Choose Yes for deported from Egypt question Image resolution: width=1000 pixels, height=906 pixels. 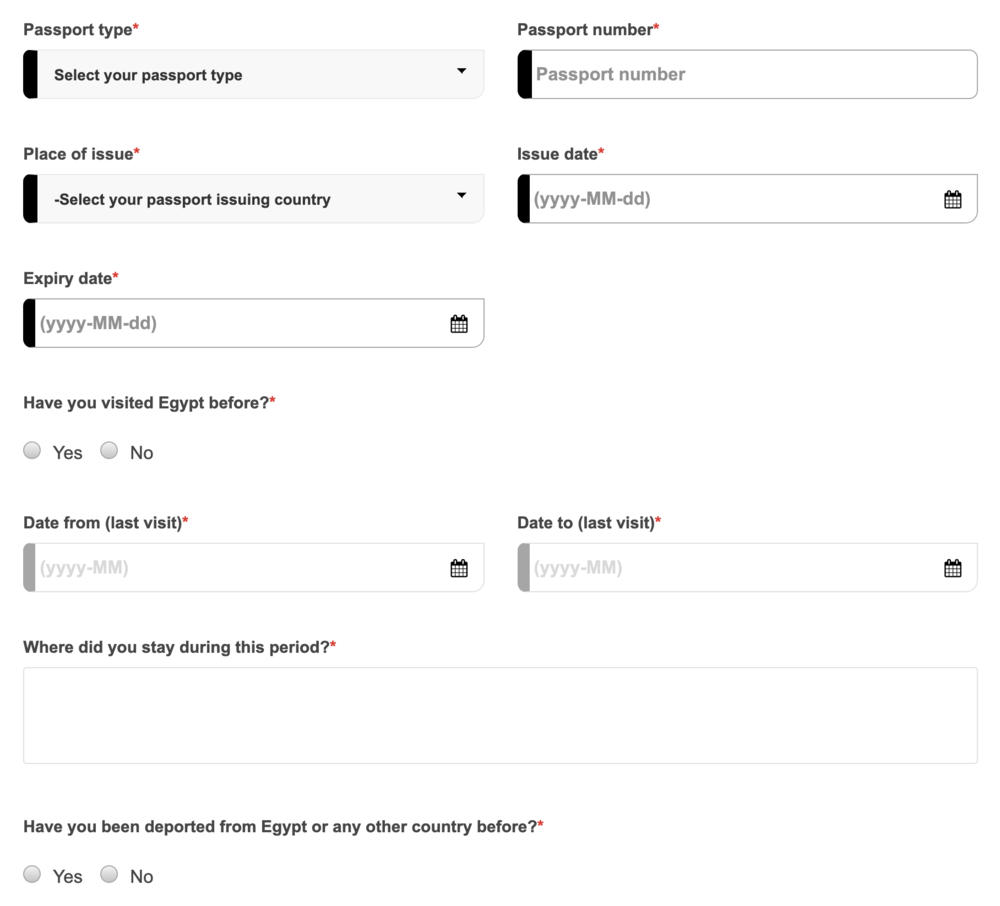tap(33, 875)
